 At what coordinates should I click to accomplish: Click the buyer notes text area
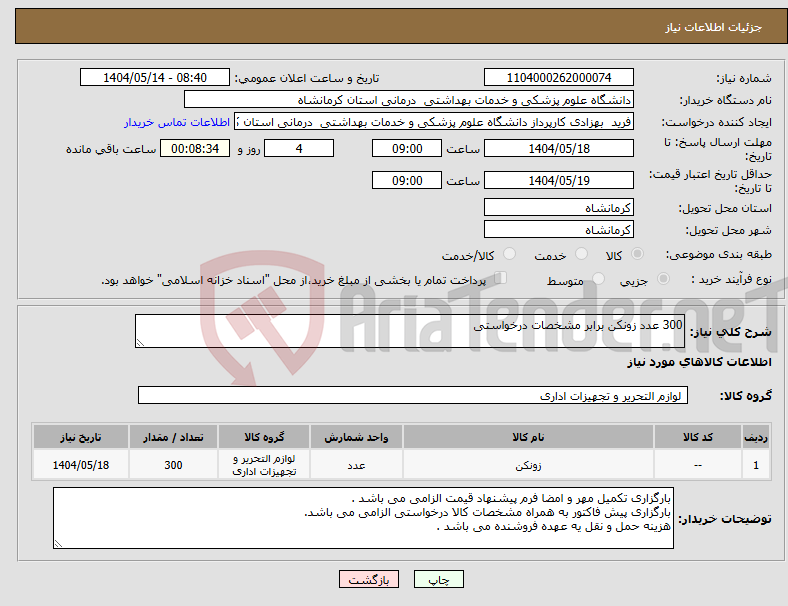pos(363,518)
